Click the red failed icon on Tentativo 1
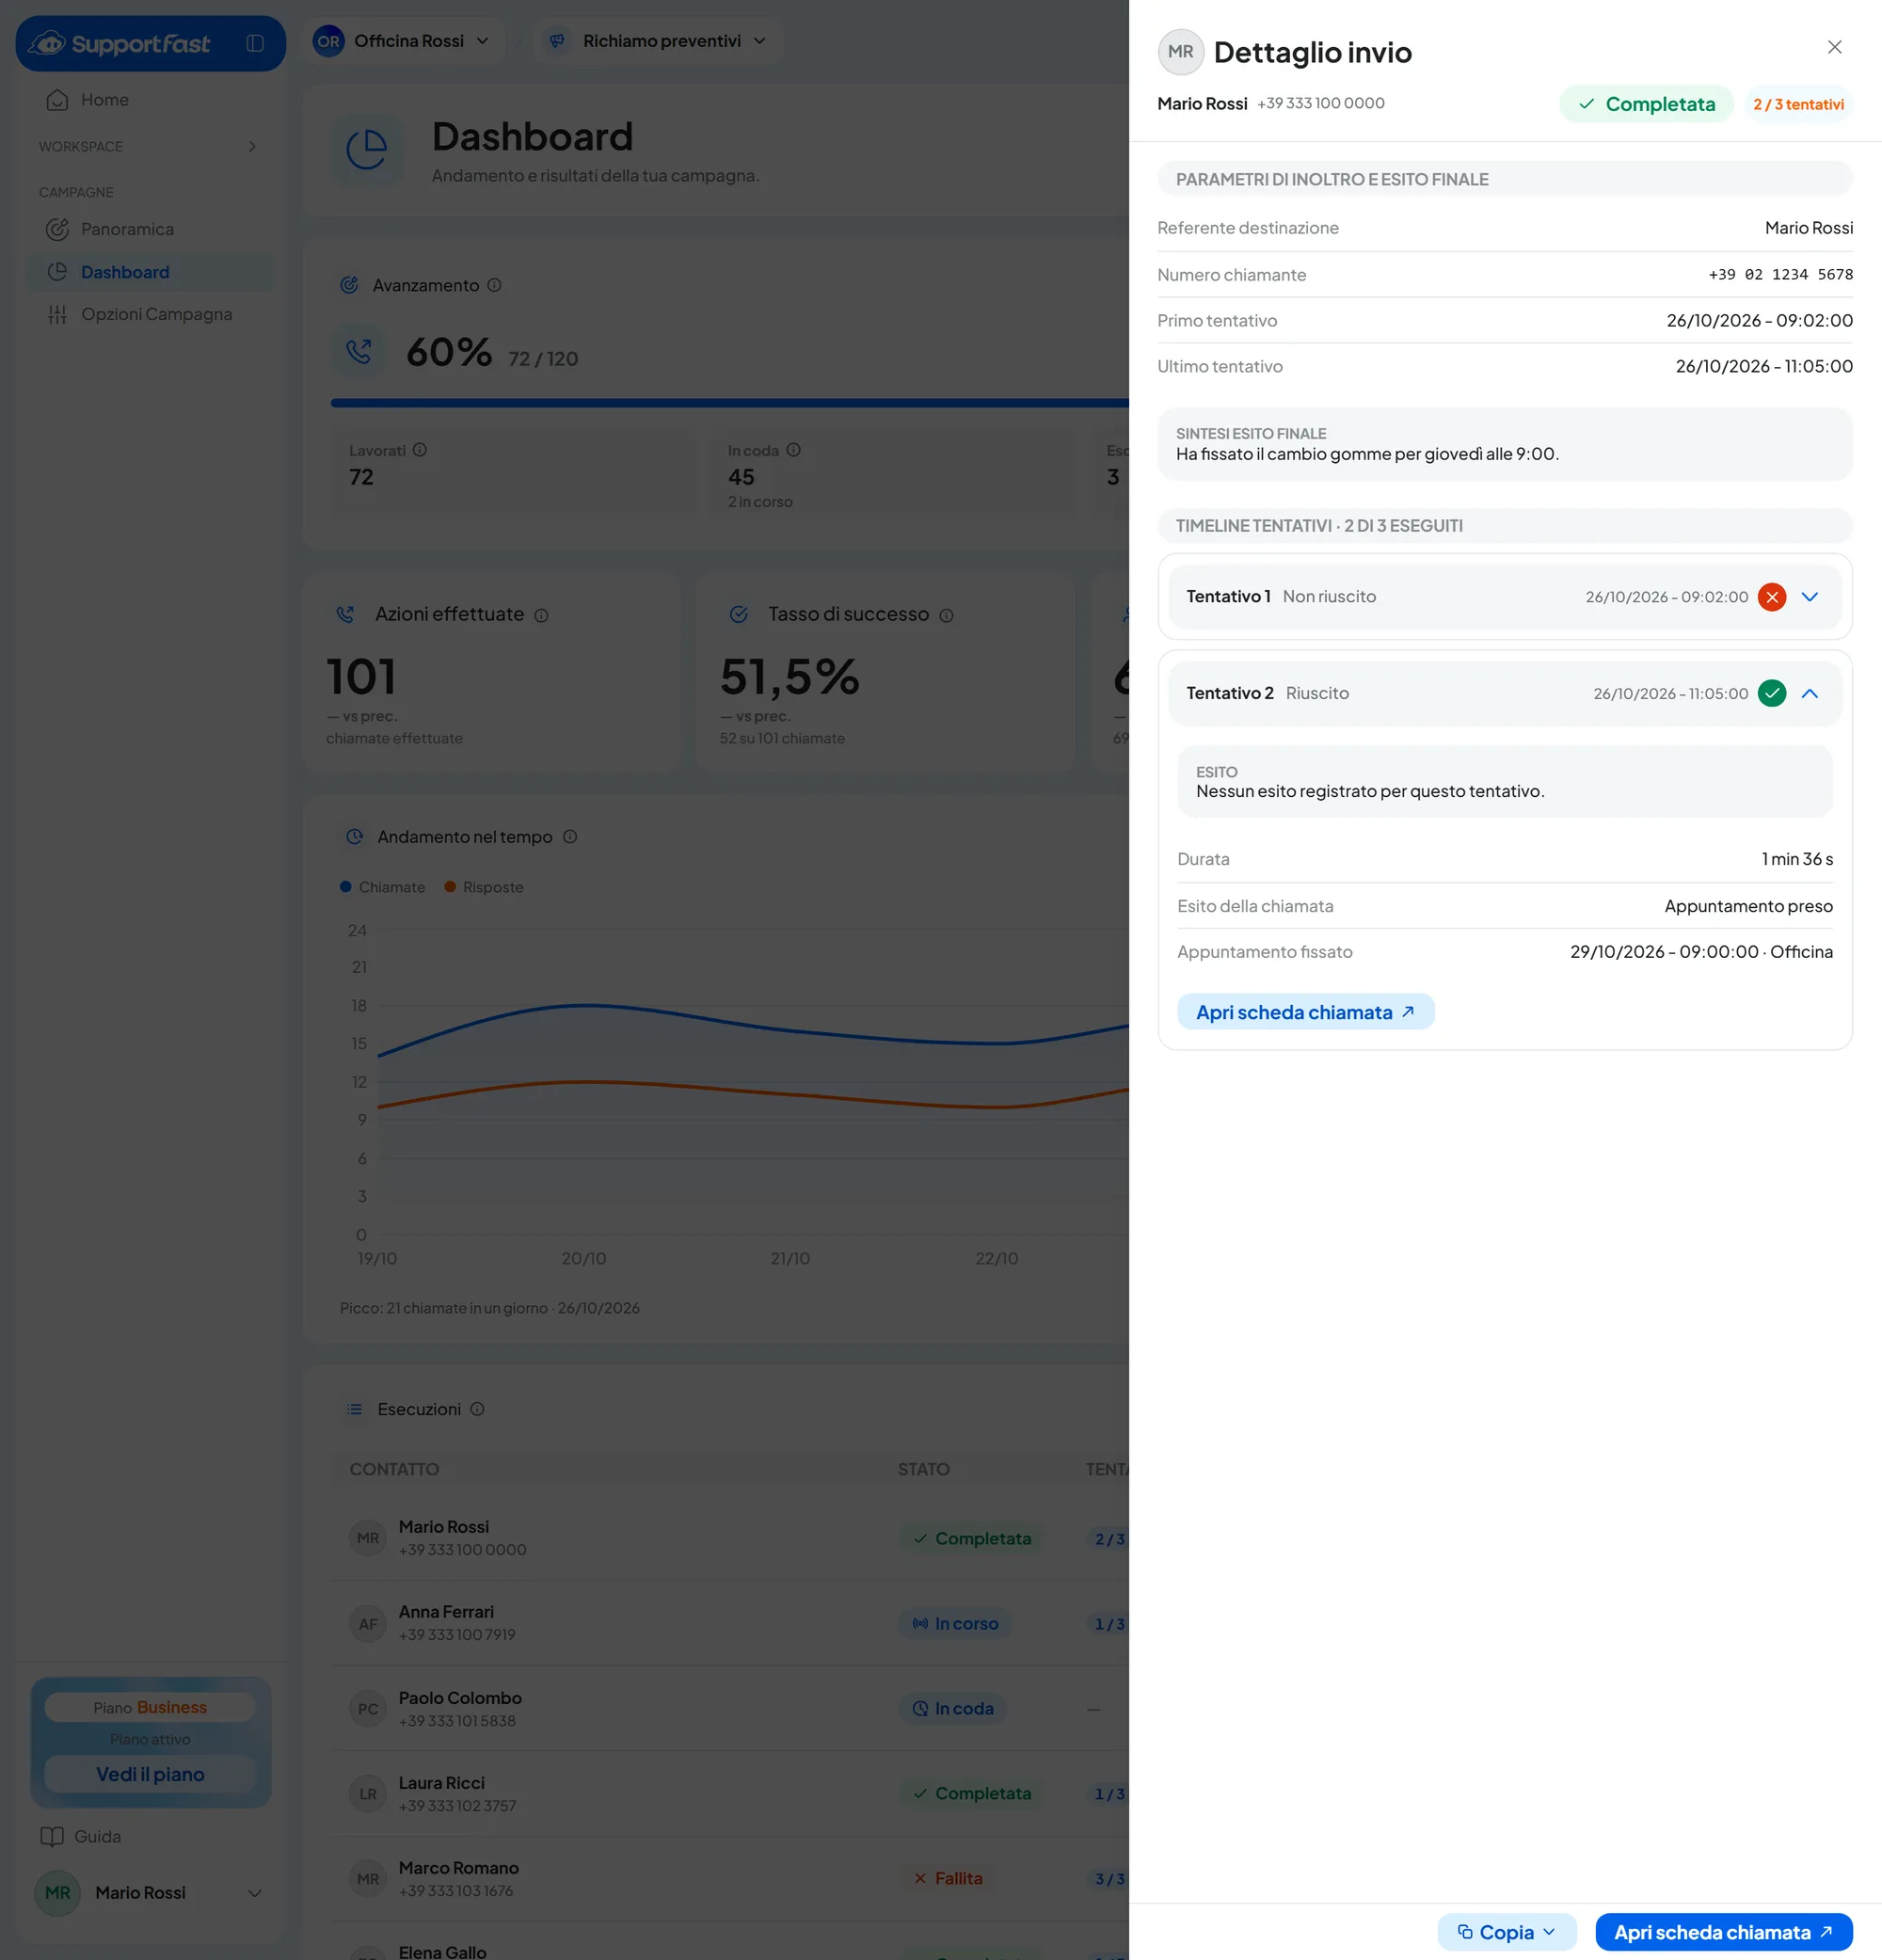The image size is (1882, 1960). point(1771,597)
